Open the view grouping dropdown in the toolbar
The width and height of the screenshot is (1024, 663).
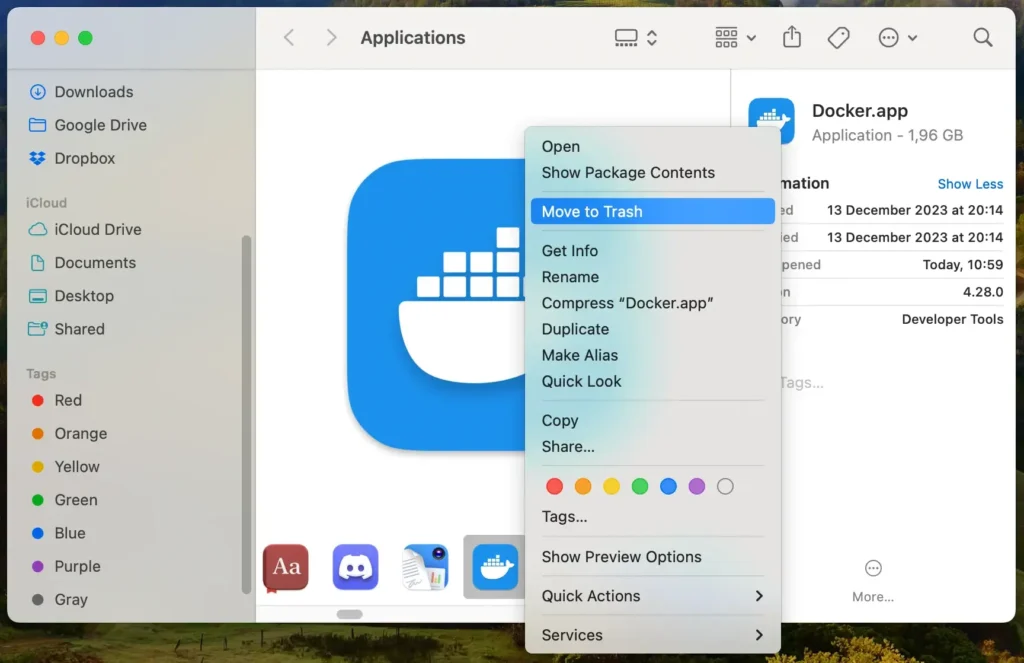pyautogui.click(x=734, y=37)
